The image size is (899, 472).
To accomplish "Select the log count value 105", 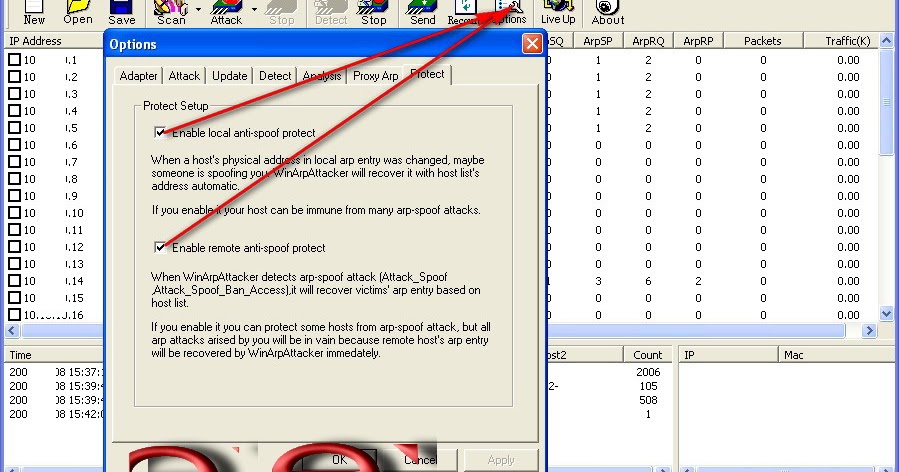I will [x=648, y=386].
